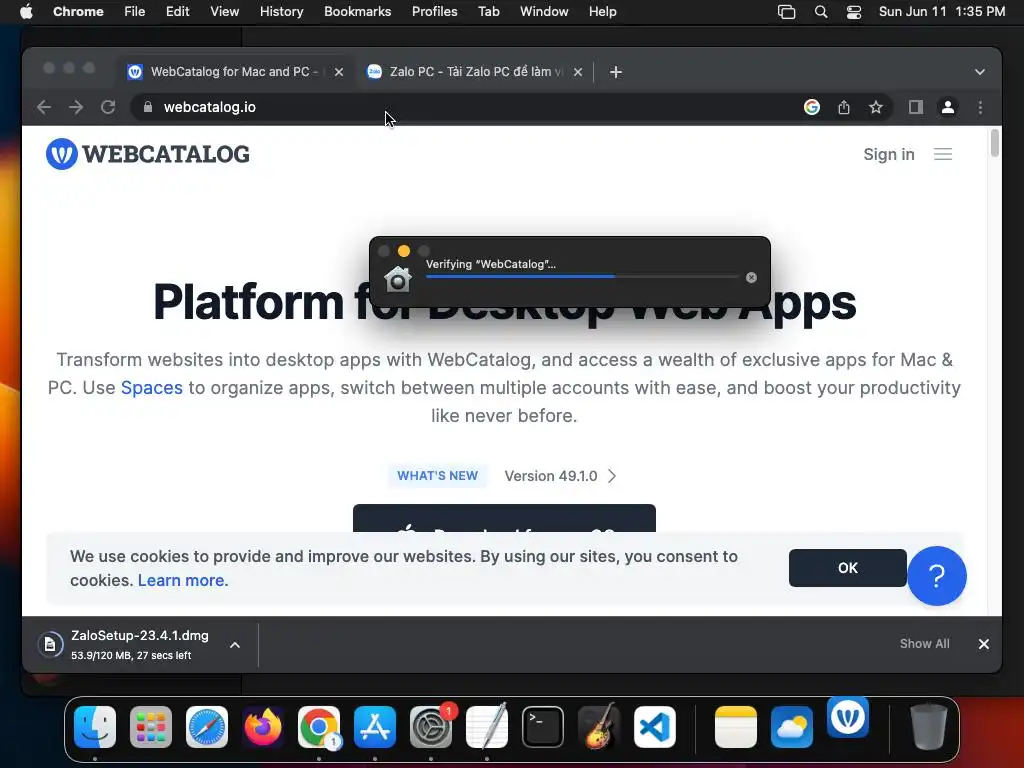Open Notes from the Dock

pos(736,727)
